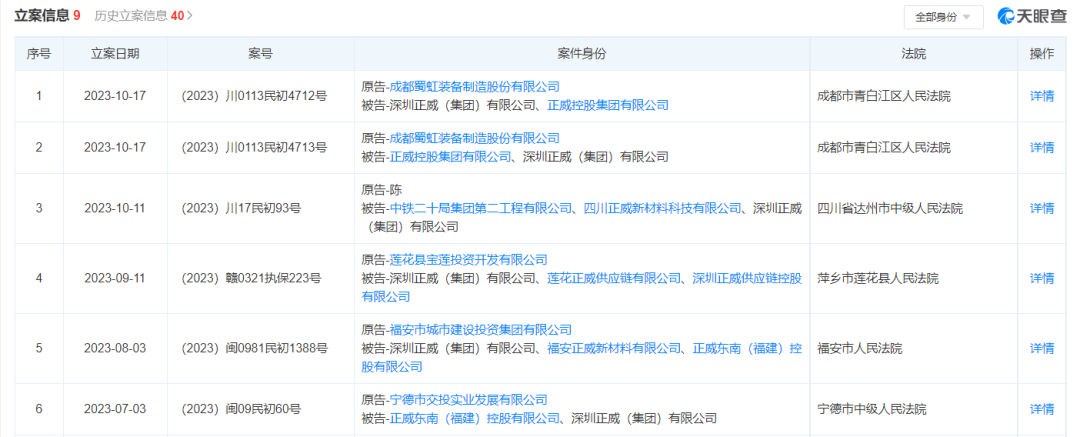This screenshot has height=437, width=1080.
Task: Select case number （2023）川17民初93号
Action: pos(241,208)
